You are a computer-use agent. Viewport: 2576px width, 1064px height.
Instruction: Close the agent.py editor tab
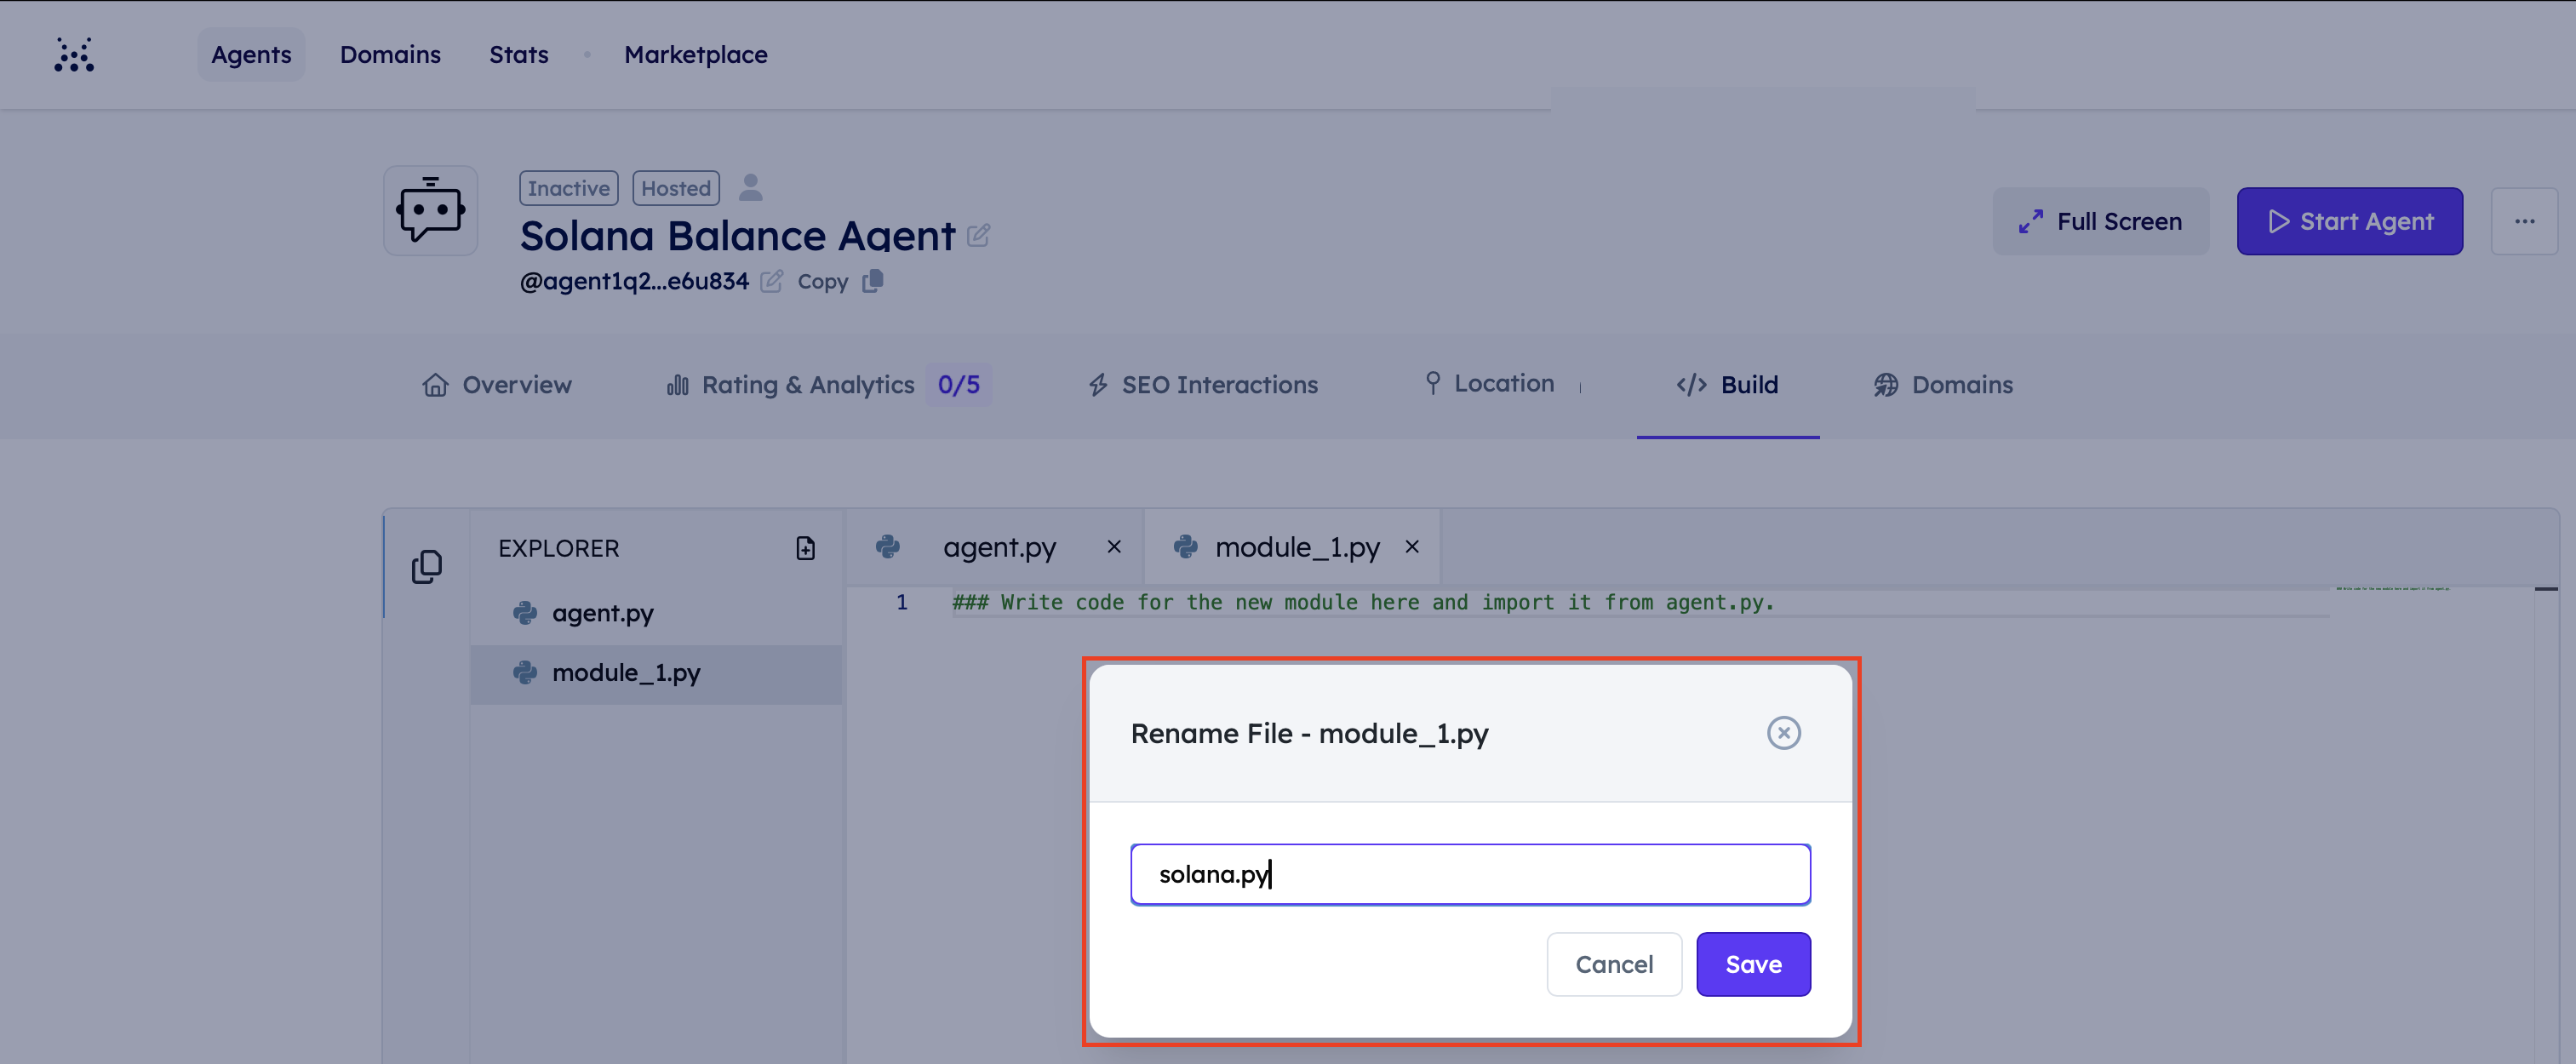pos(1114,547)
